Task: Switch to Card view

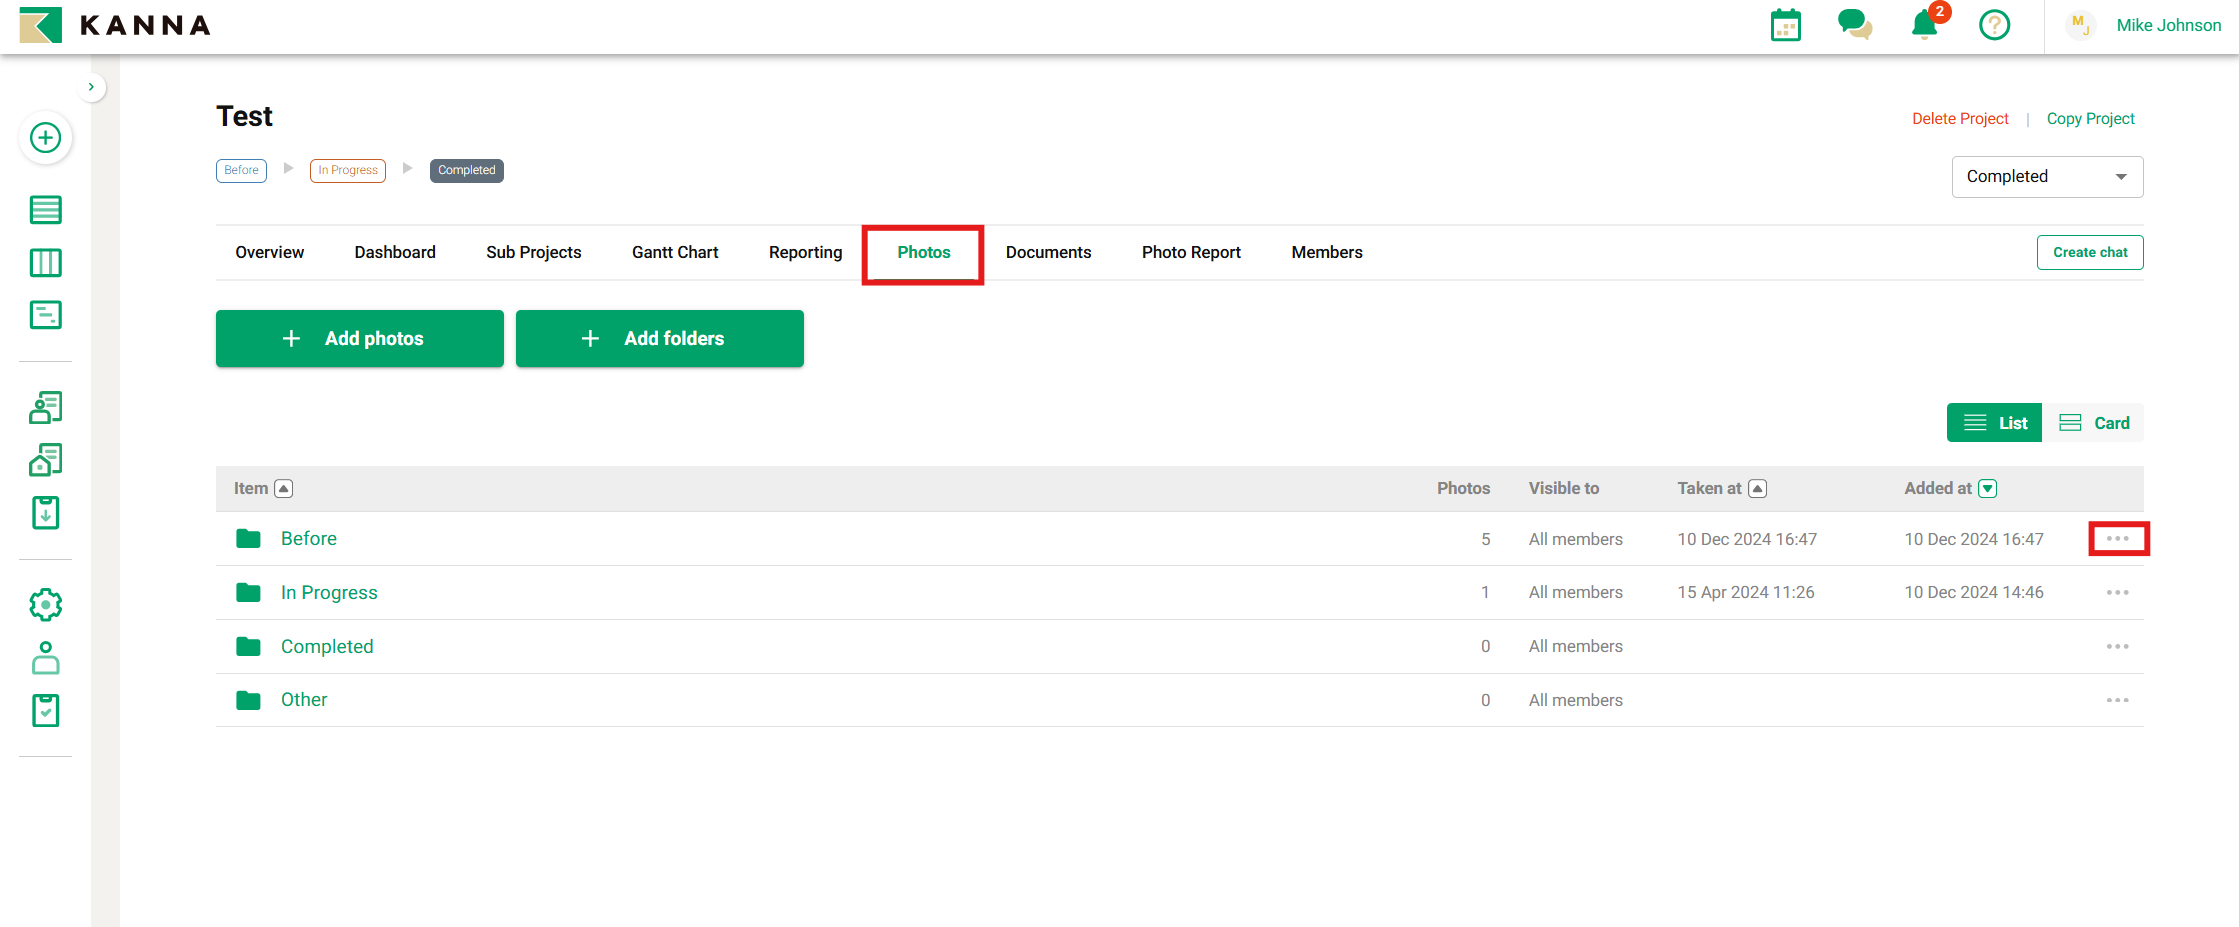Action: coord(2094,423)
